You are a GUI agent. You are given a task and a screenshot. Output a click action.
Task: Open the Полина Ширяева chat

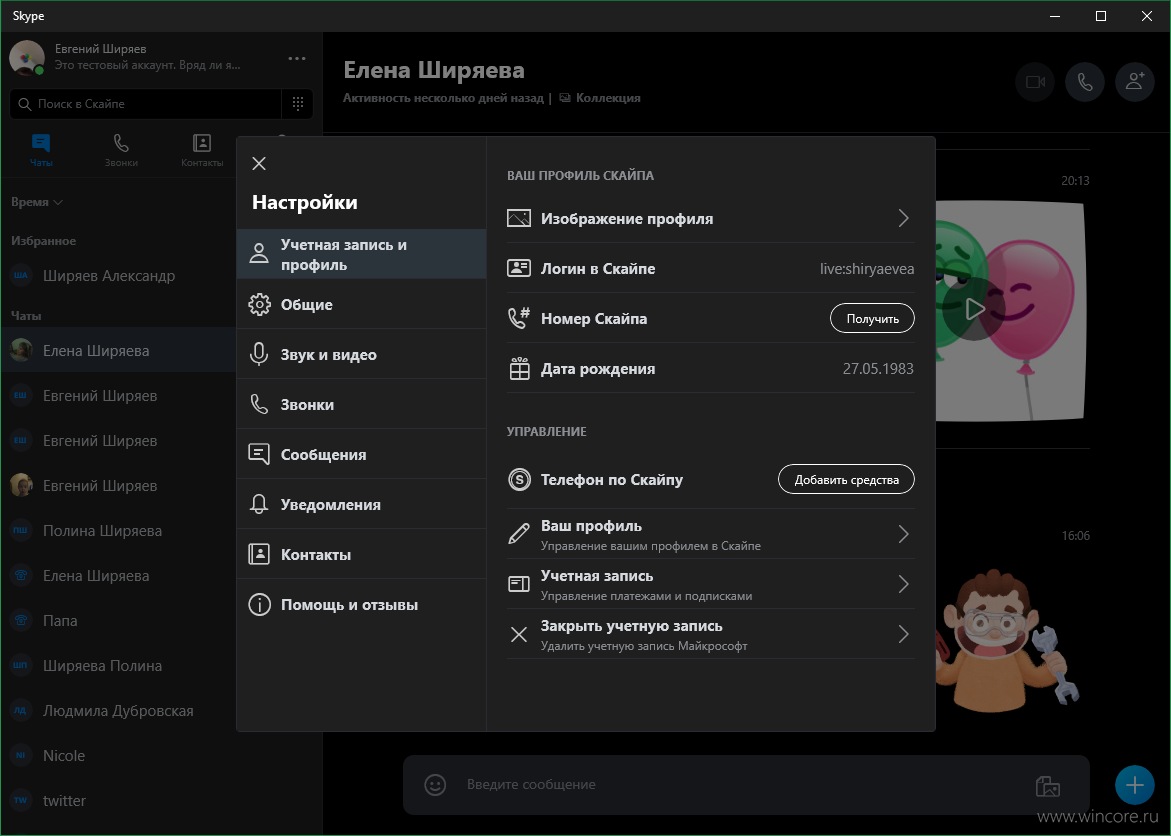(x=118, y=530)
